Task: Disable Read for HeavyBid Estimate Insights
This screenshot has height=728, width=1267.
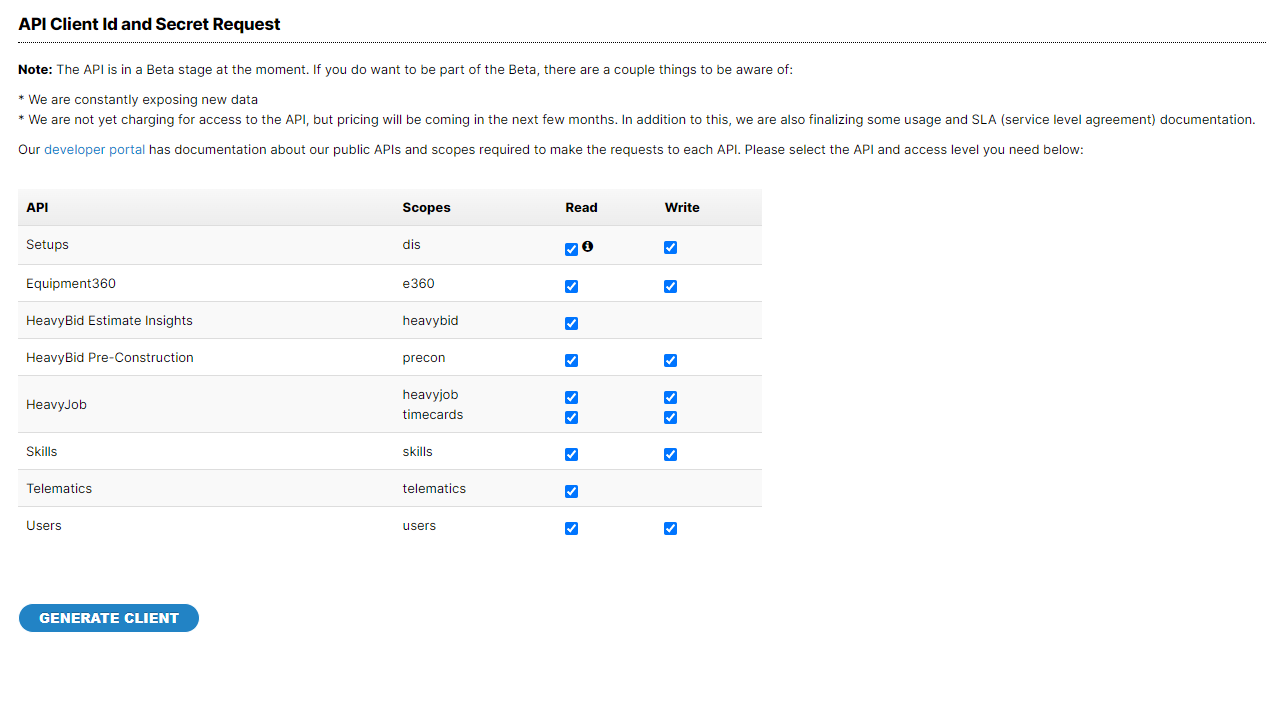Action: coord(571,323)
